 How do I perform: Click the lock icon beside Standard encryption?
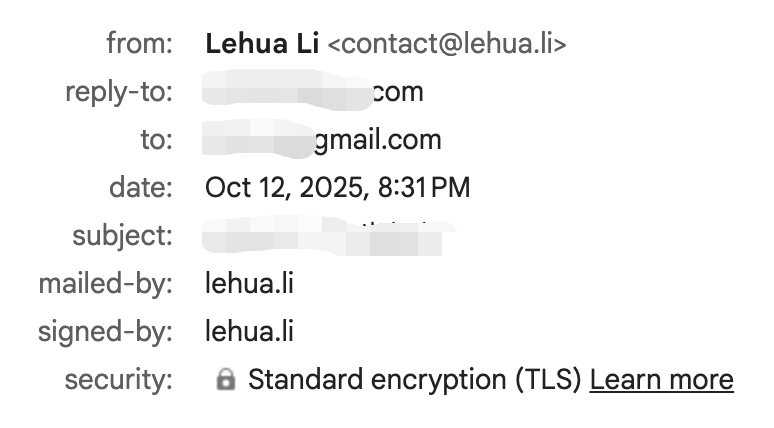click(227, 380)
